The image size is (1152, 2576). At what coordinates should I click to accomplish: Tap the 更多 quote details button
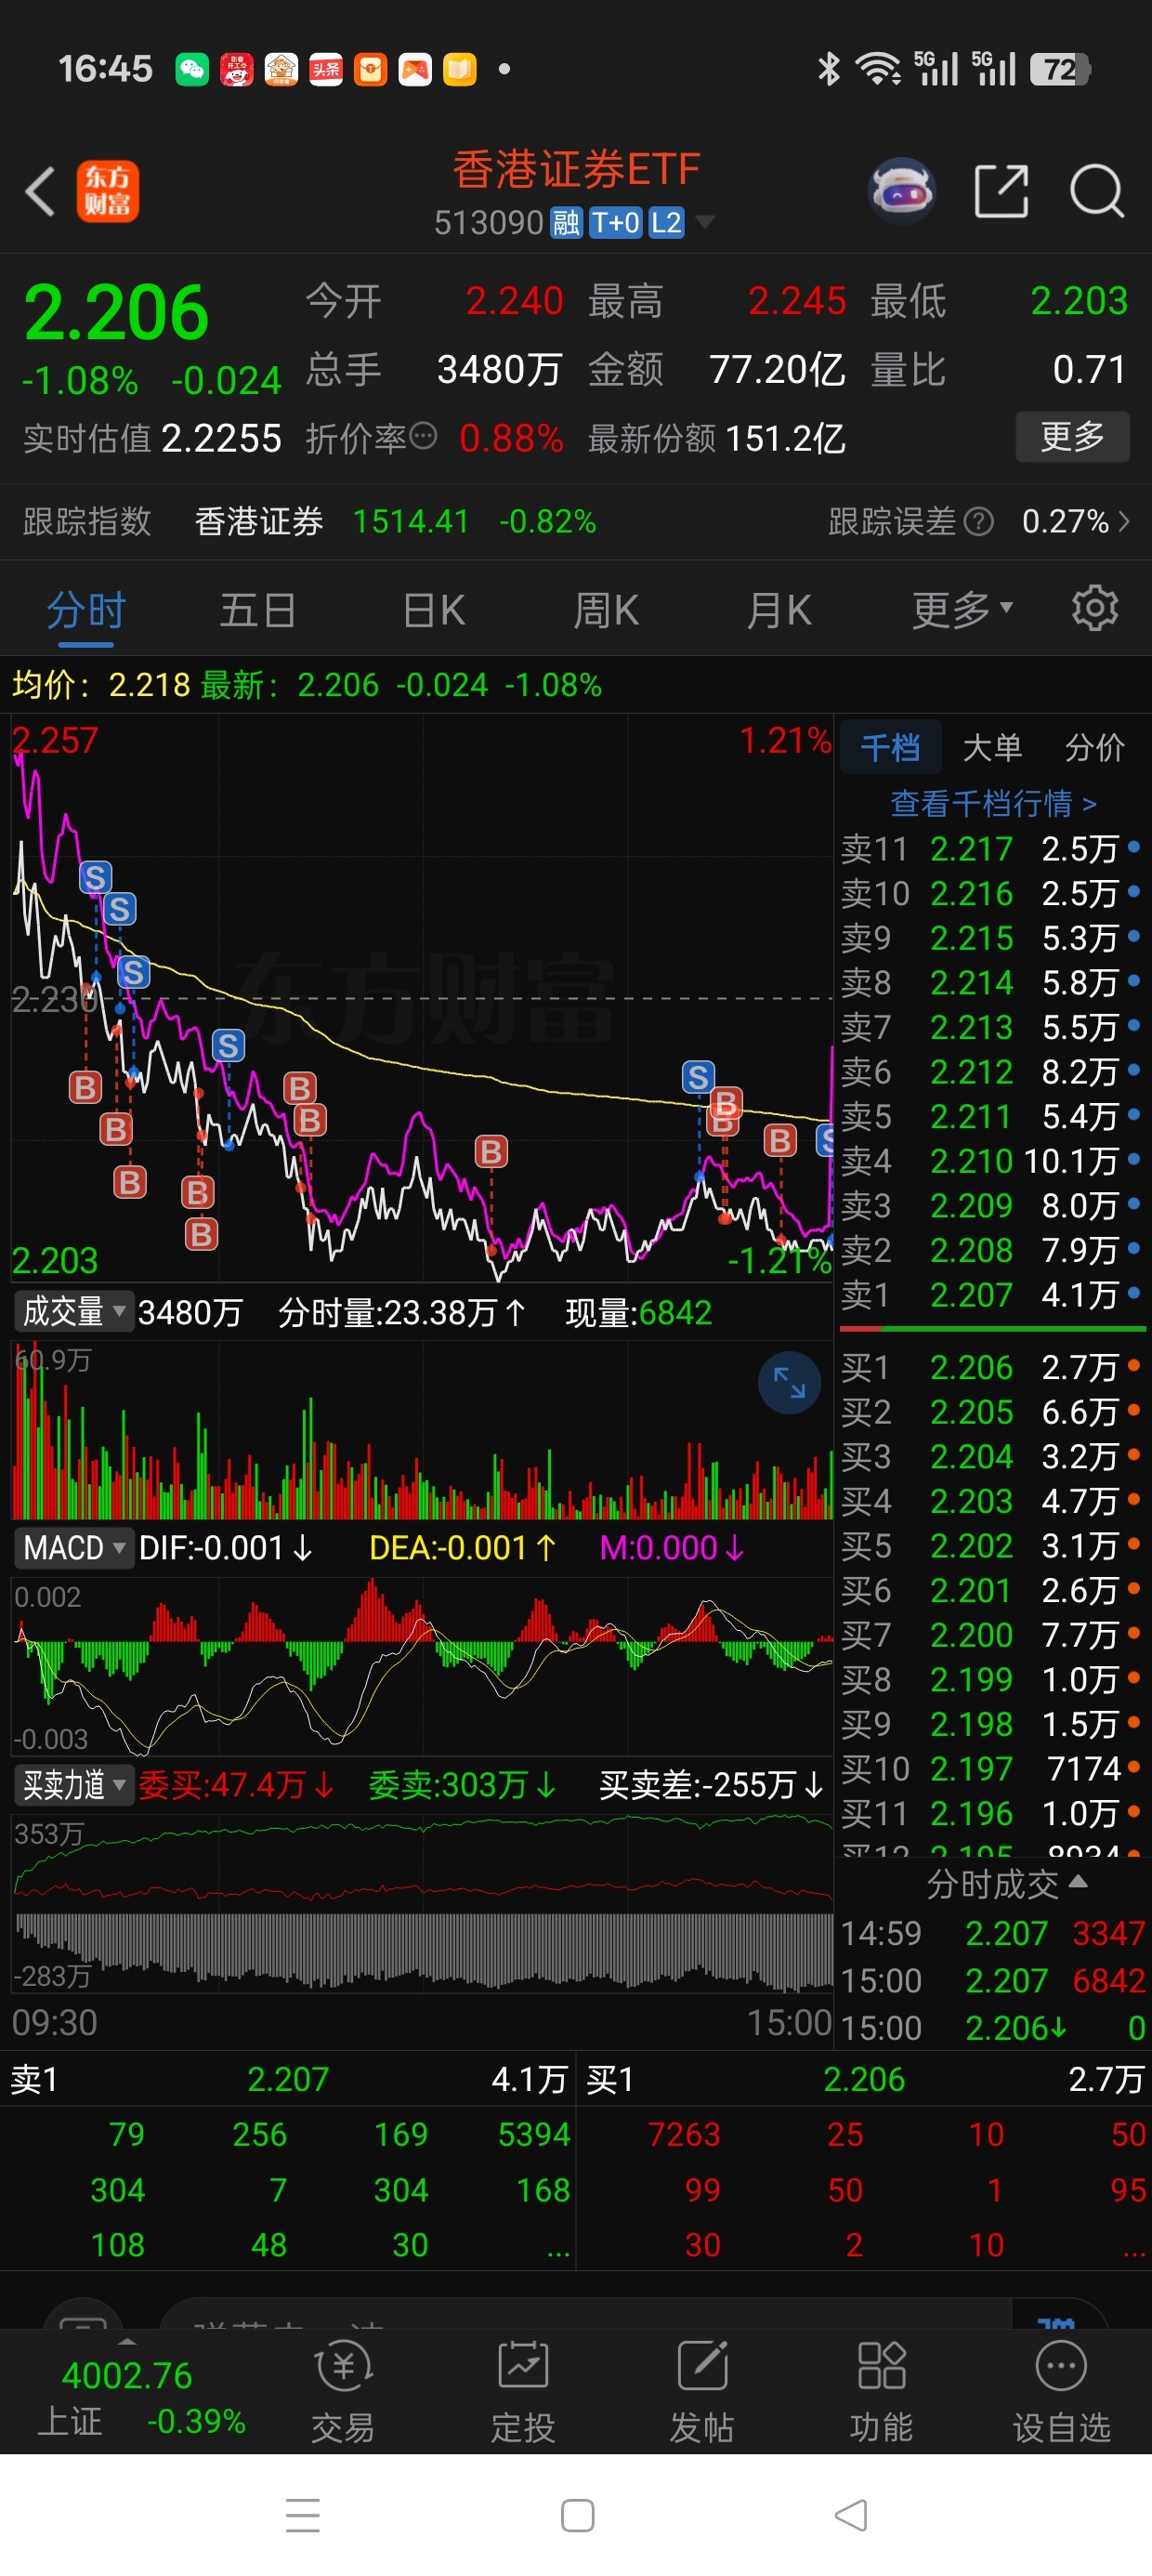tap(1072, 436)
